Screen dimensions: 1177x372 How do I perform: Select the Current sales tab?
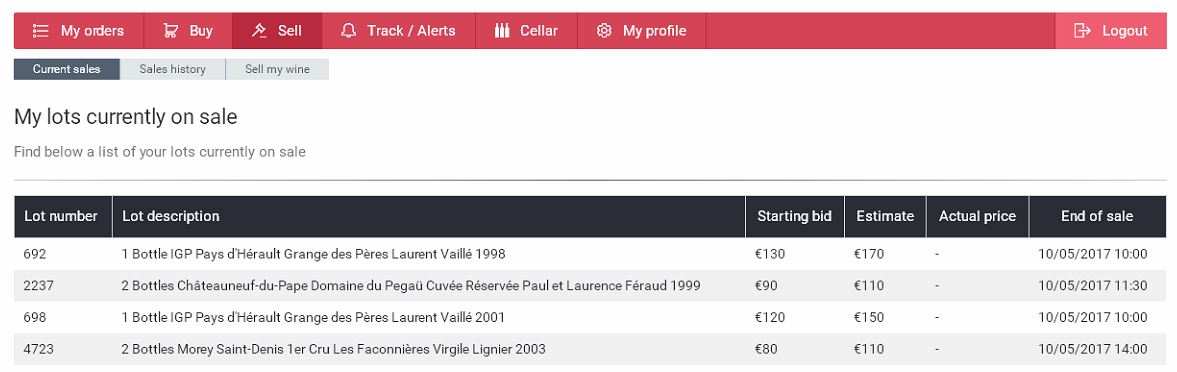tap(67, 69)
